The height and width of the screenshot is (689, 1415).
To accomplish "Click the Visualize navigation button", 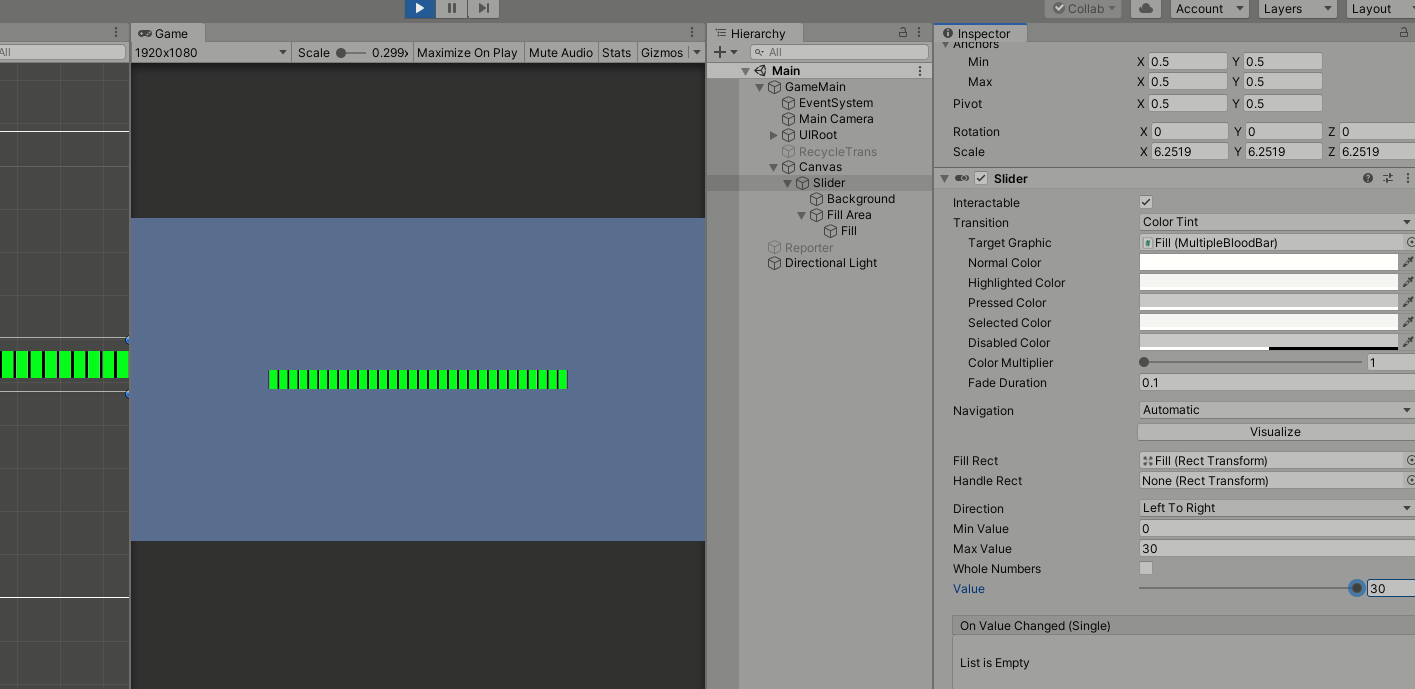I will (x=1275, y=431).
